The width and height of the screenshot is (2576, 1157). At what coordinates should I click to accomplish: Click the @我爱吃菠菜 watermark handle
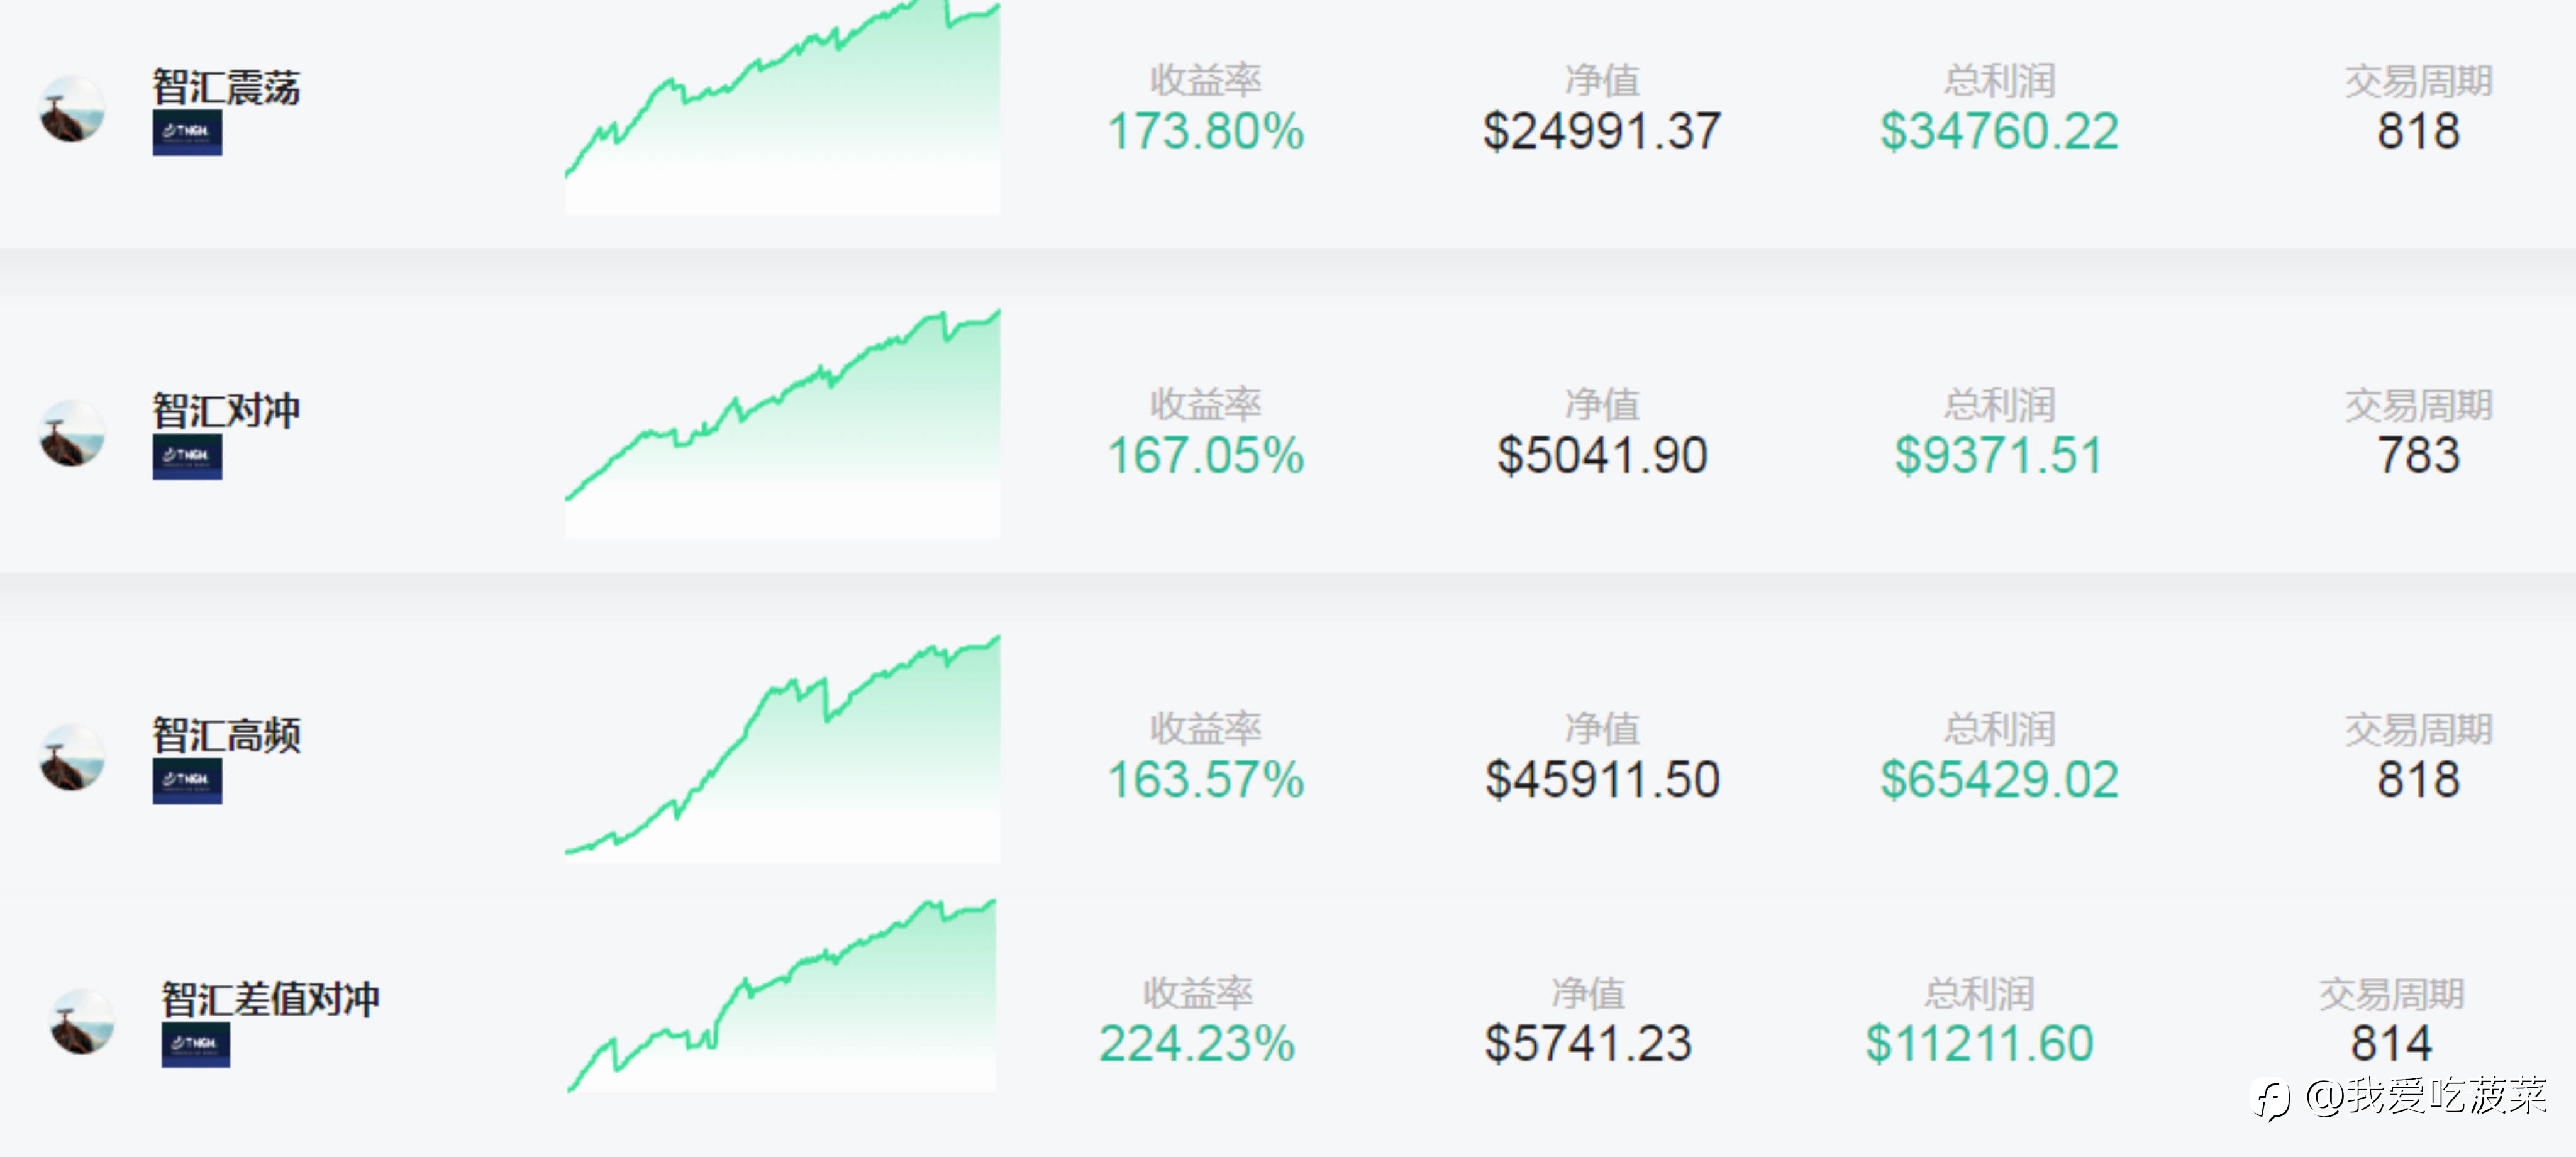[x=2426, y=1097]
